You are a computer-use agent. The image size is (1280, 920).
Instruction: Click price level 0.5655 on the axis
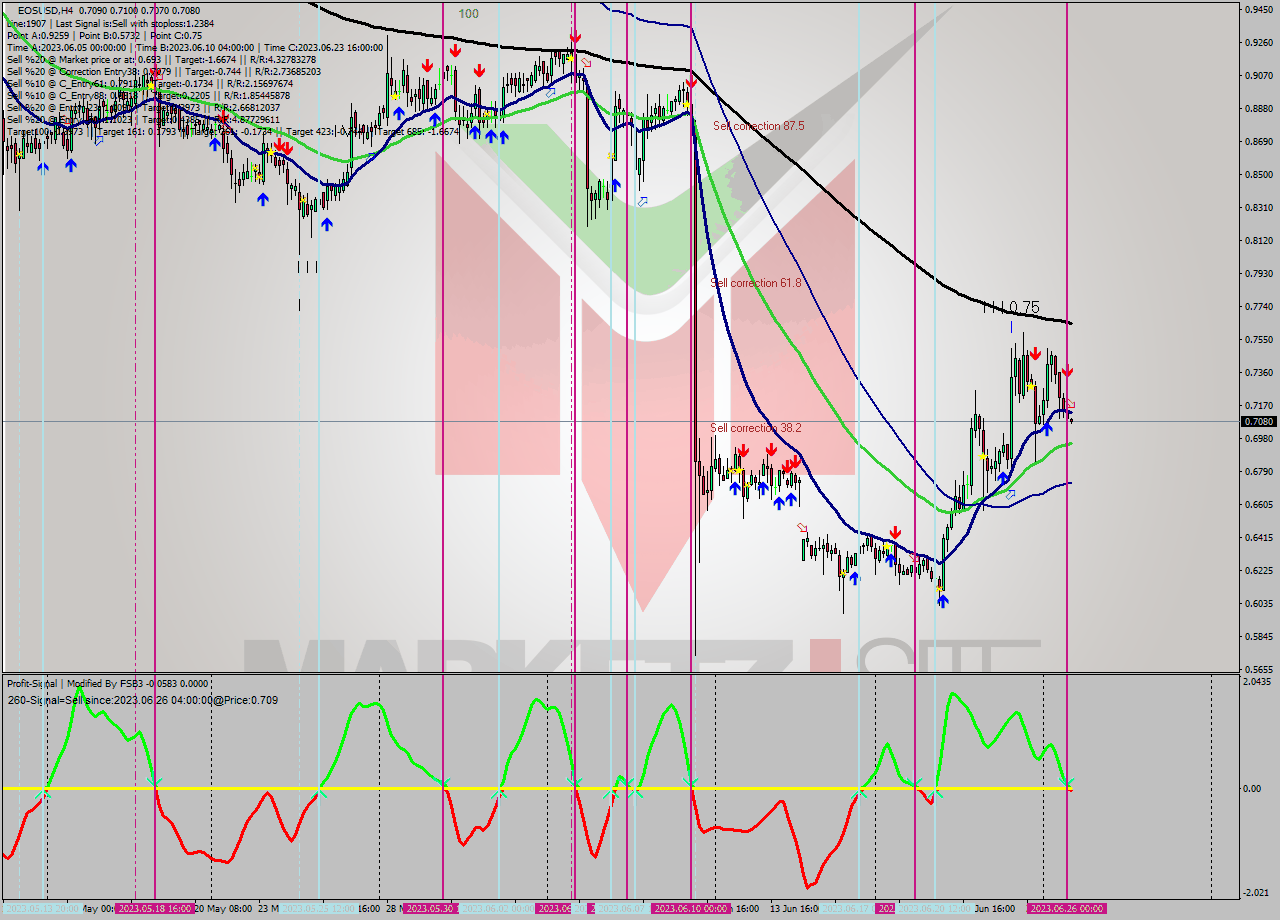point(1258,670)
